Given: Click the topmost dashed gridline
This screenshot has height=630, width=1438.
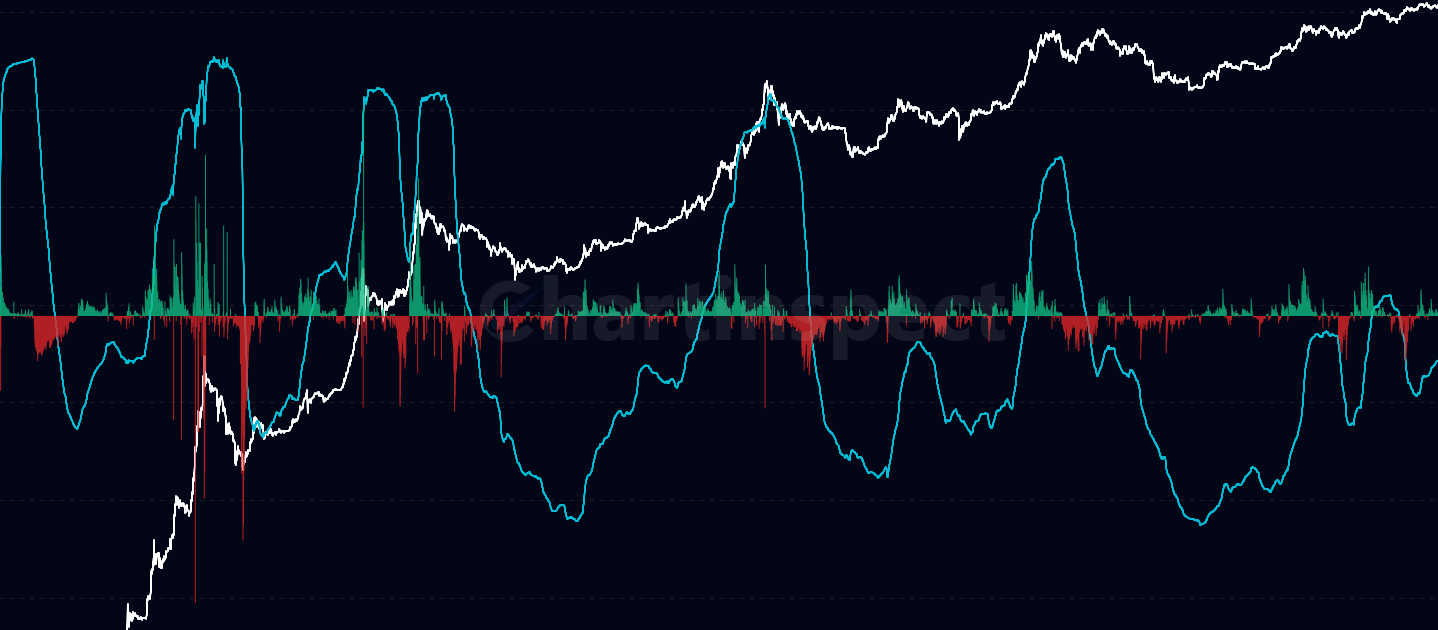Looking at the screenshot, I should tap(700, 10).
